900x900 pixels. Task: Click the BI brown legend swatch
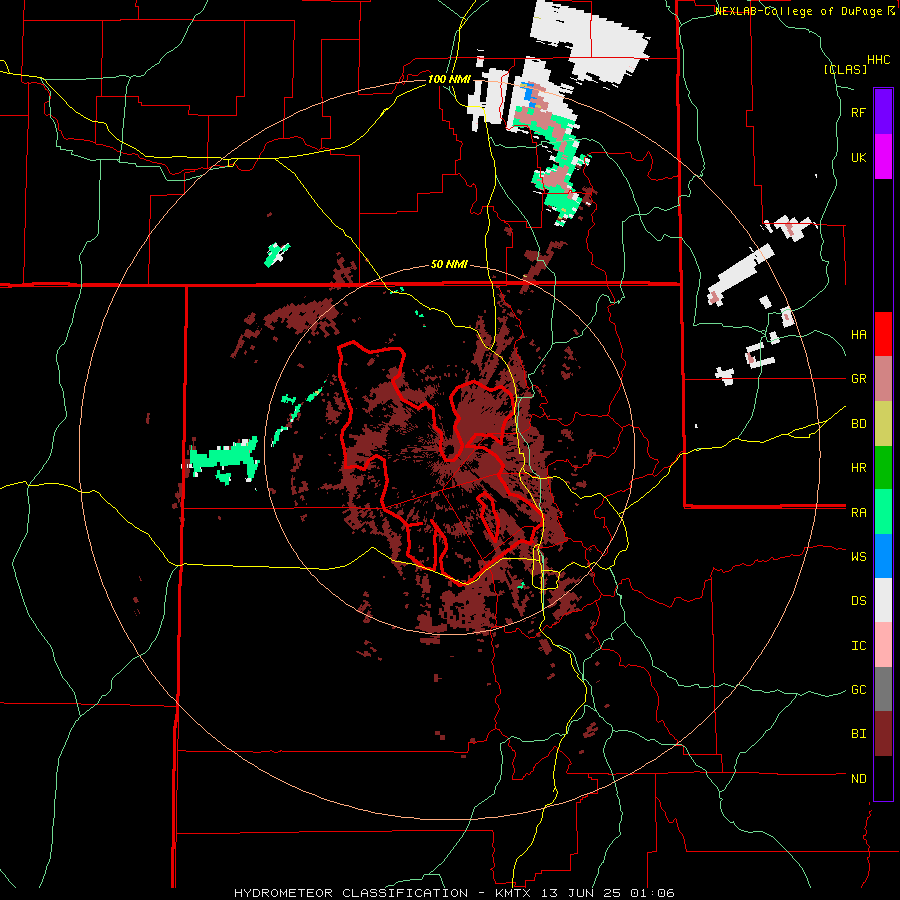click(883, 734)
